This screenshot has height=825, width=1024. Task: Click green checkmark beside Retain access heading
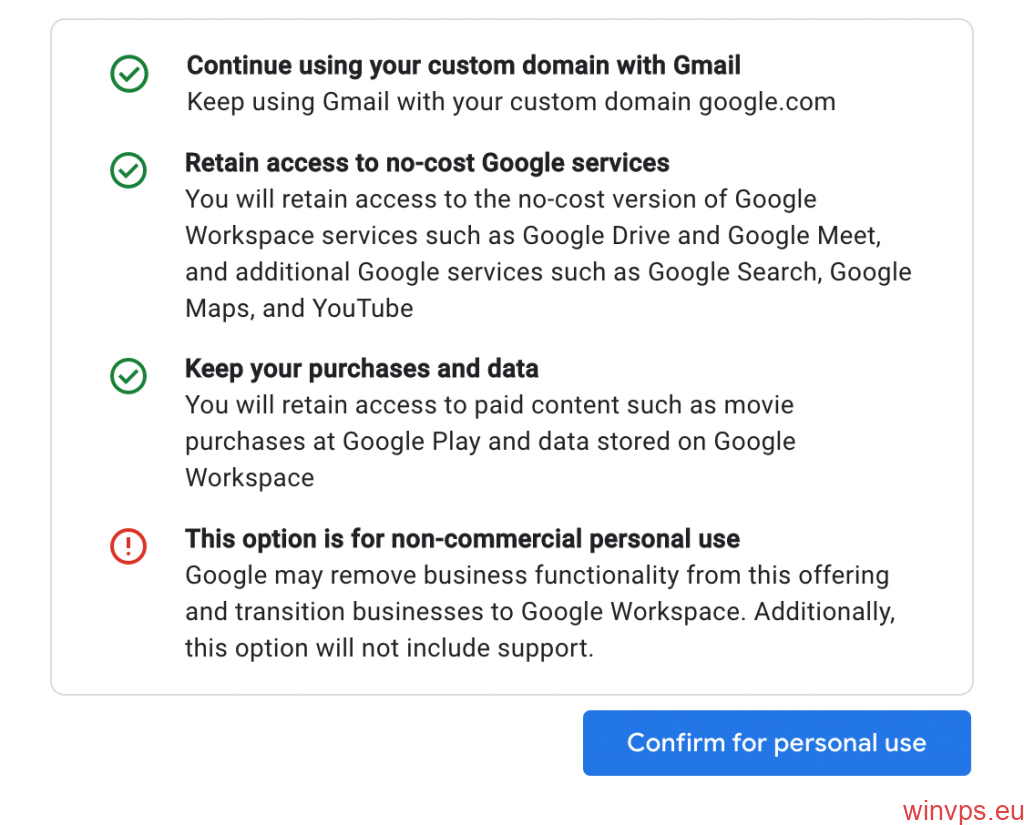click(x=129, y=170)
